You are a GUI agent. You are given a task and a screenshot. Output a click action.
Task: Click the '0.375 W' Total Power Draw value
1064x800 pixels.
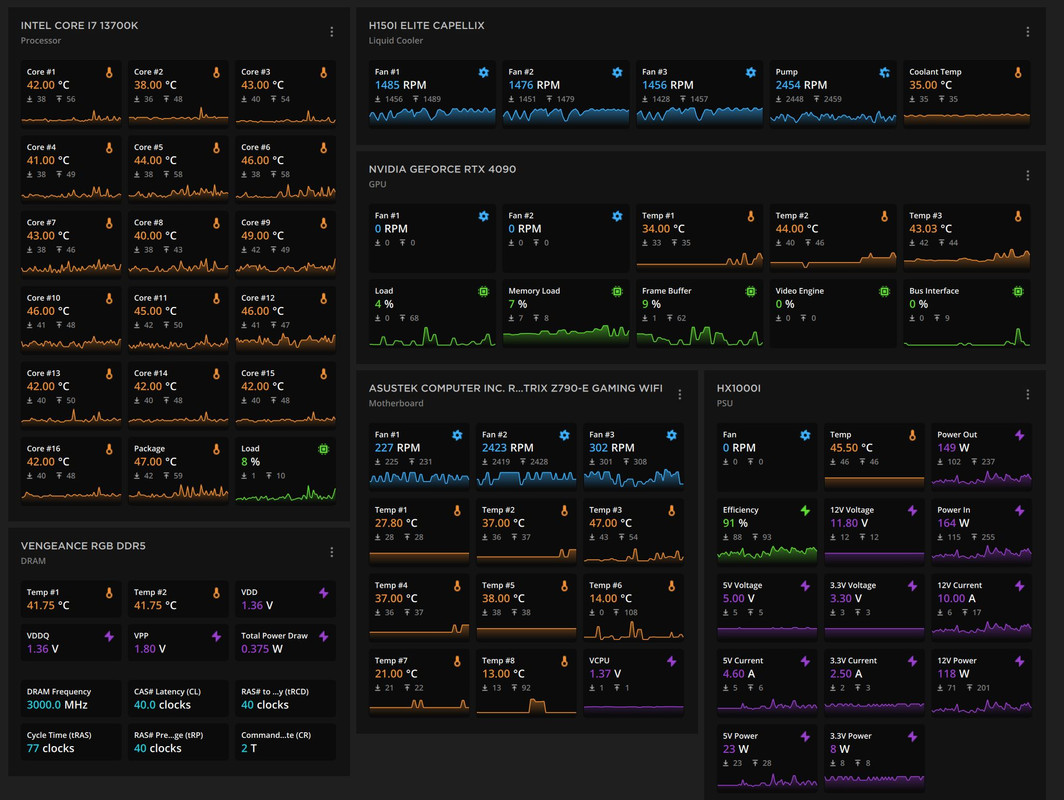coord(261,649)
